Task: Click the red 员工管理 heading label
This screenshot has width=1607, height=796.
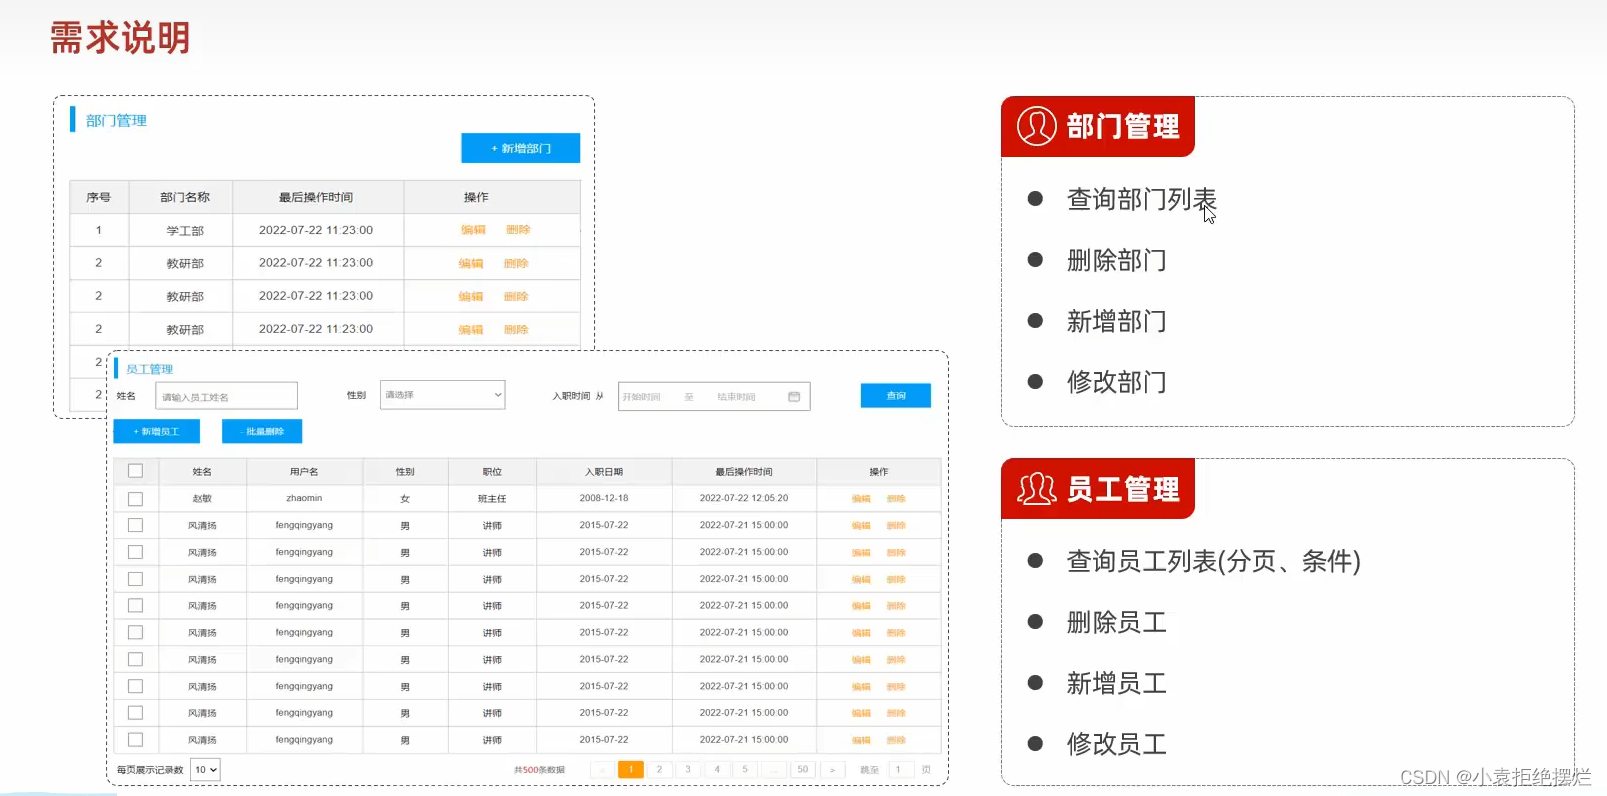Action: [1123, 490]
